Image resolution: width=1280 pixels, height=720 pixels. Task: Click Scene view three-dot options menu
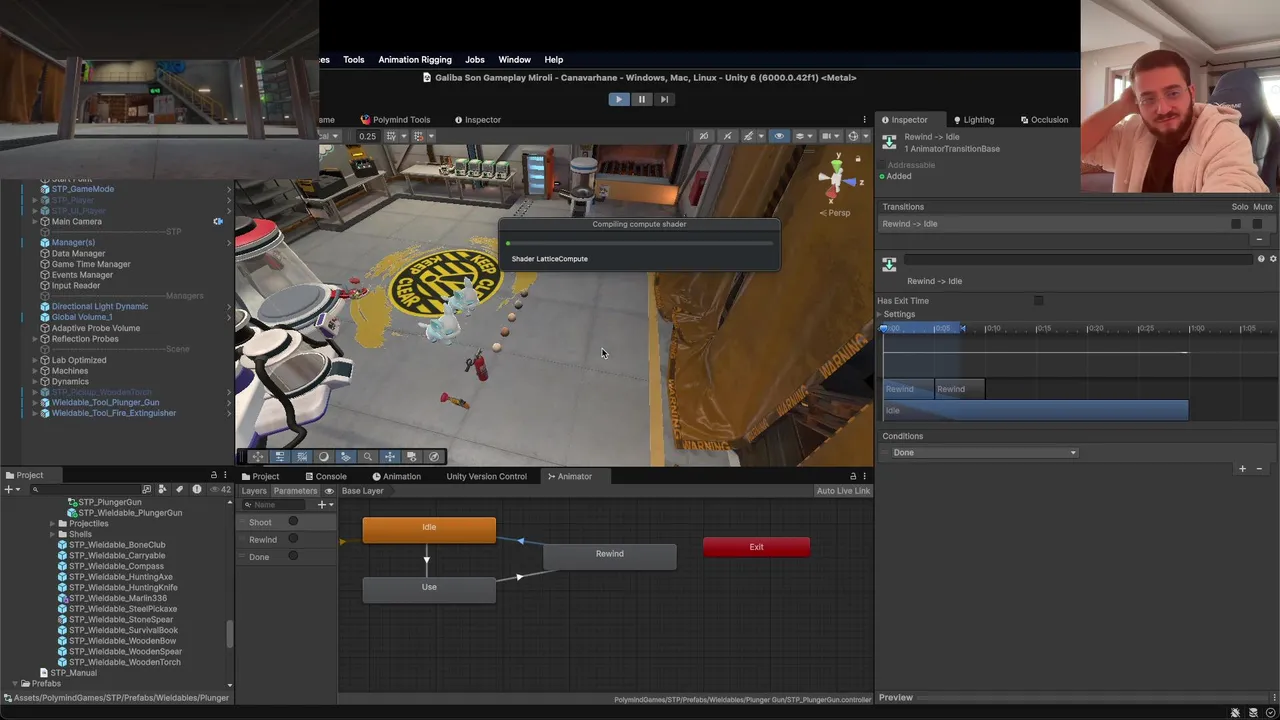tap(864, 120)
